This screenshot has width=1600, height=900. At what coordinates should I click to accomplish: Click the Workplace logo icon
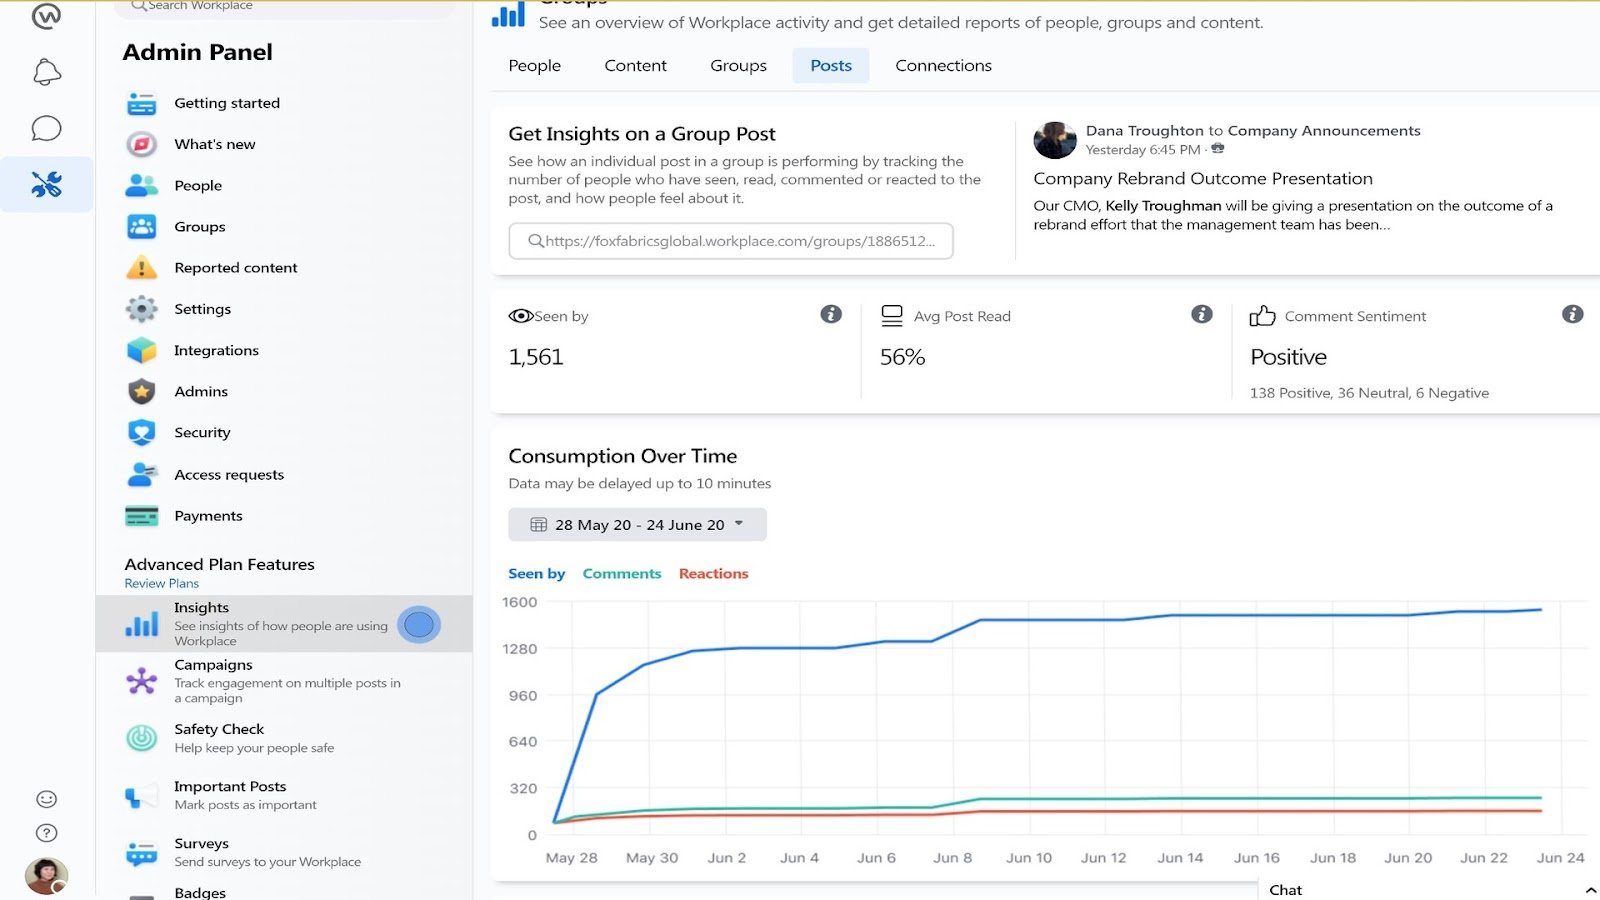pos(47,15)
